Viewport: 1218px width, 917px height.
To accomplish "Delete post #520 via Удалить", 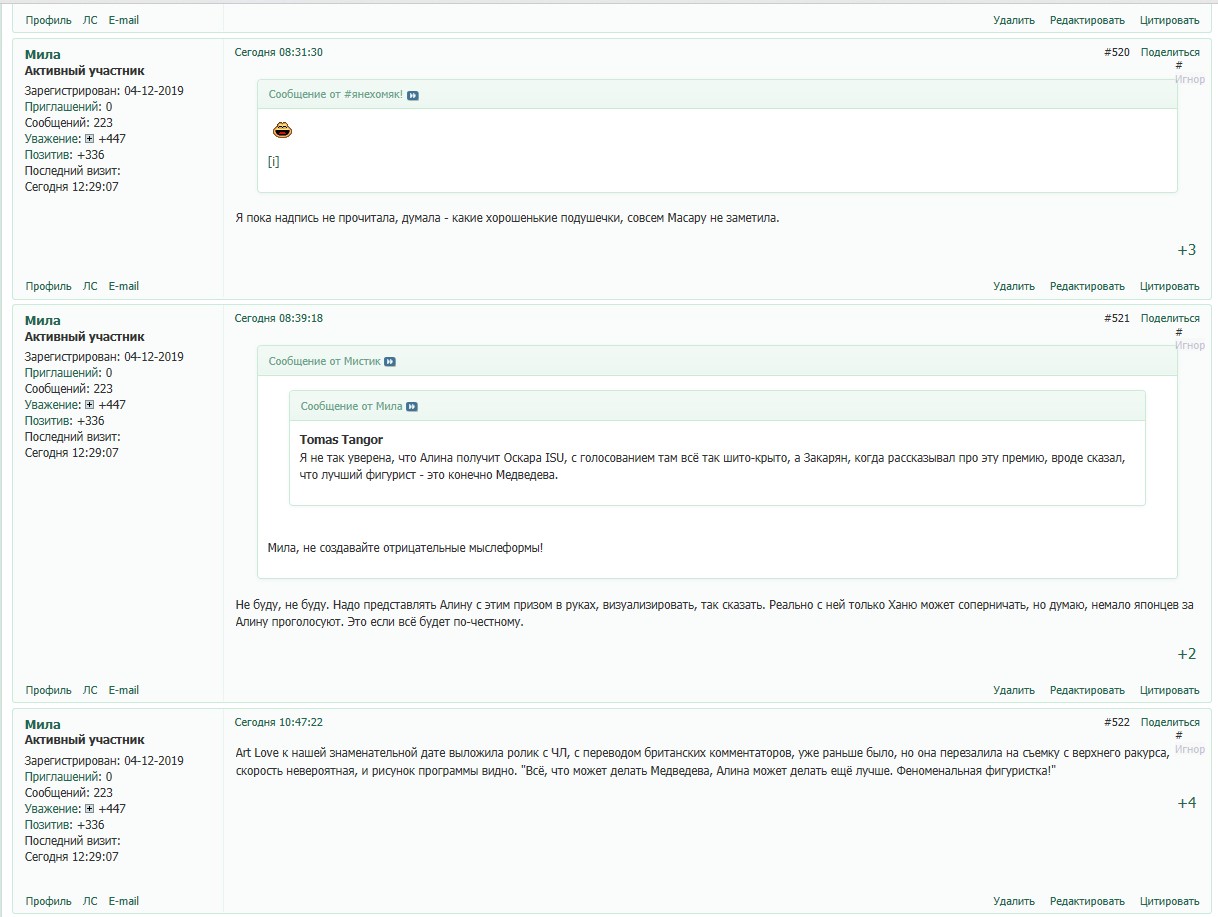I will tap(1014, 286).
